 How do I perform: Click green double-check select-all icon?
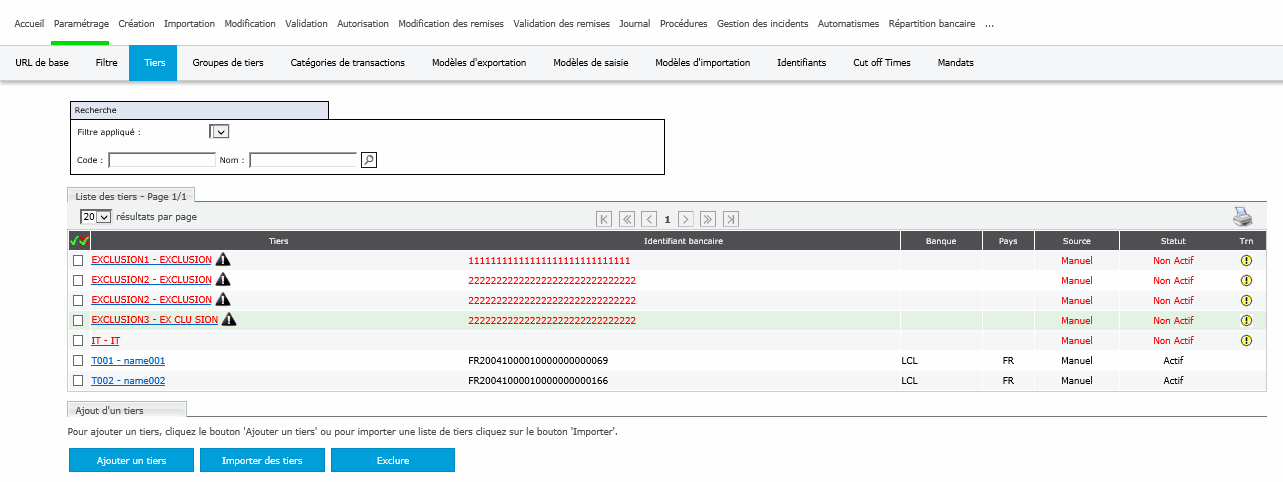(79, 241)
